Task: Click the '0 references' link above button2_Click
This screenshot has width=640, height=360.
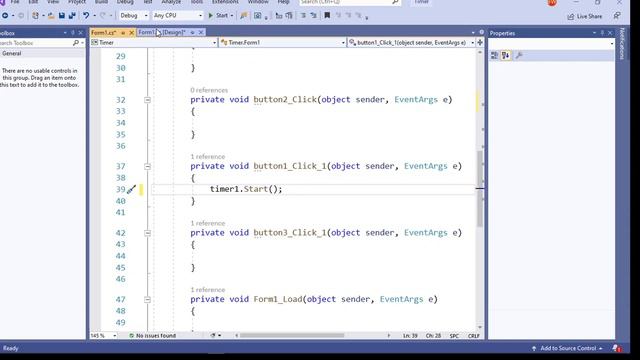Action: click(209, 90)
